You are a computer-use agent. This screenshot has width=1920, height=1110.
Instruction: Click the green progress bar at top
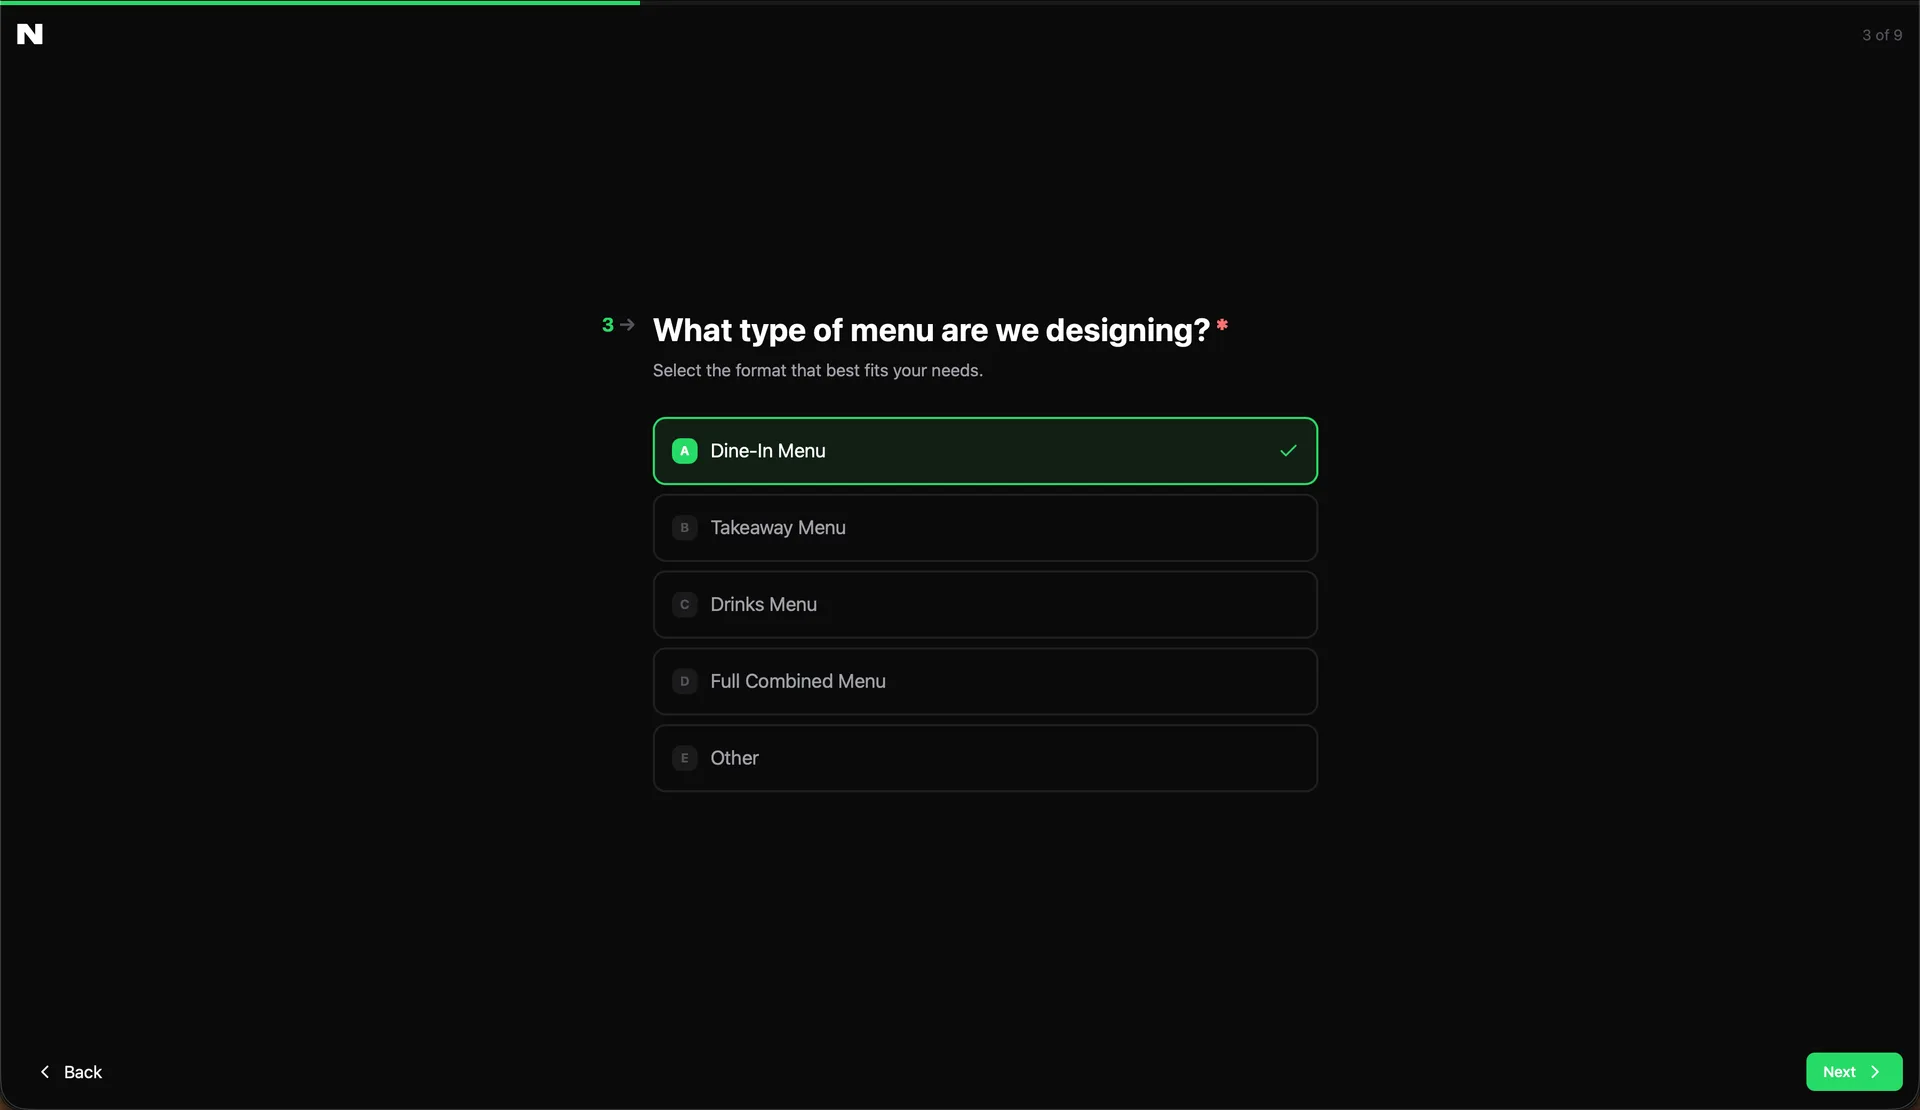pyautogui.click(x=320, y=3)
